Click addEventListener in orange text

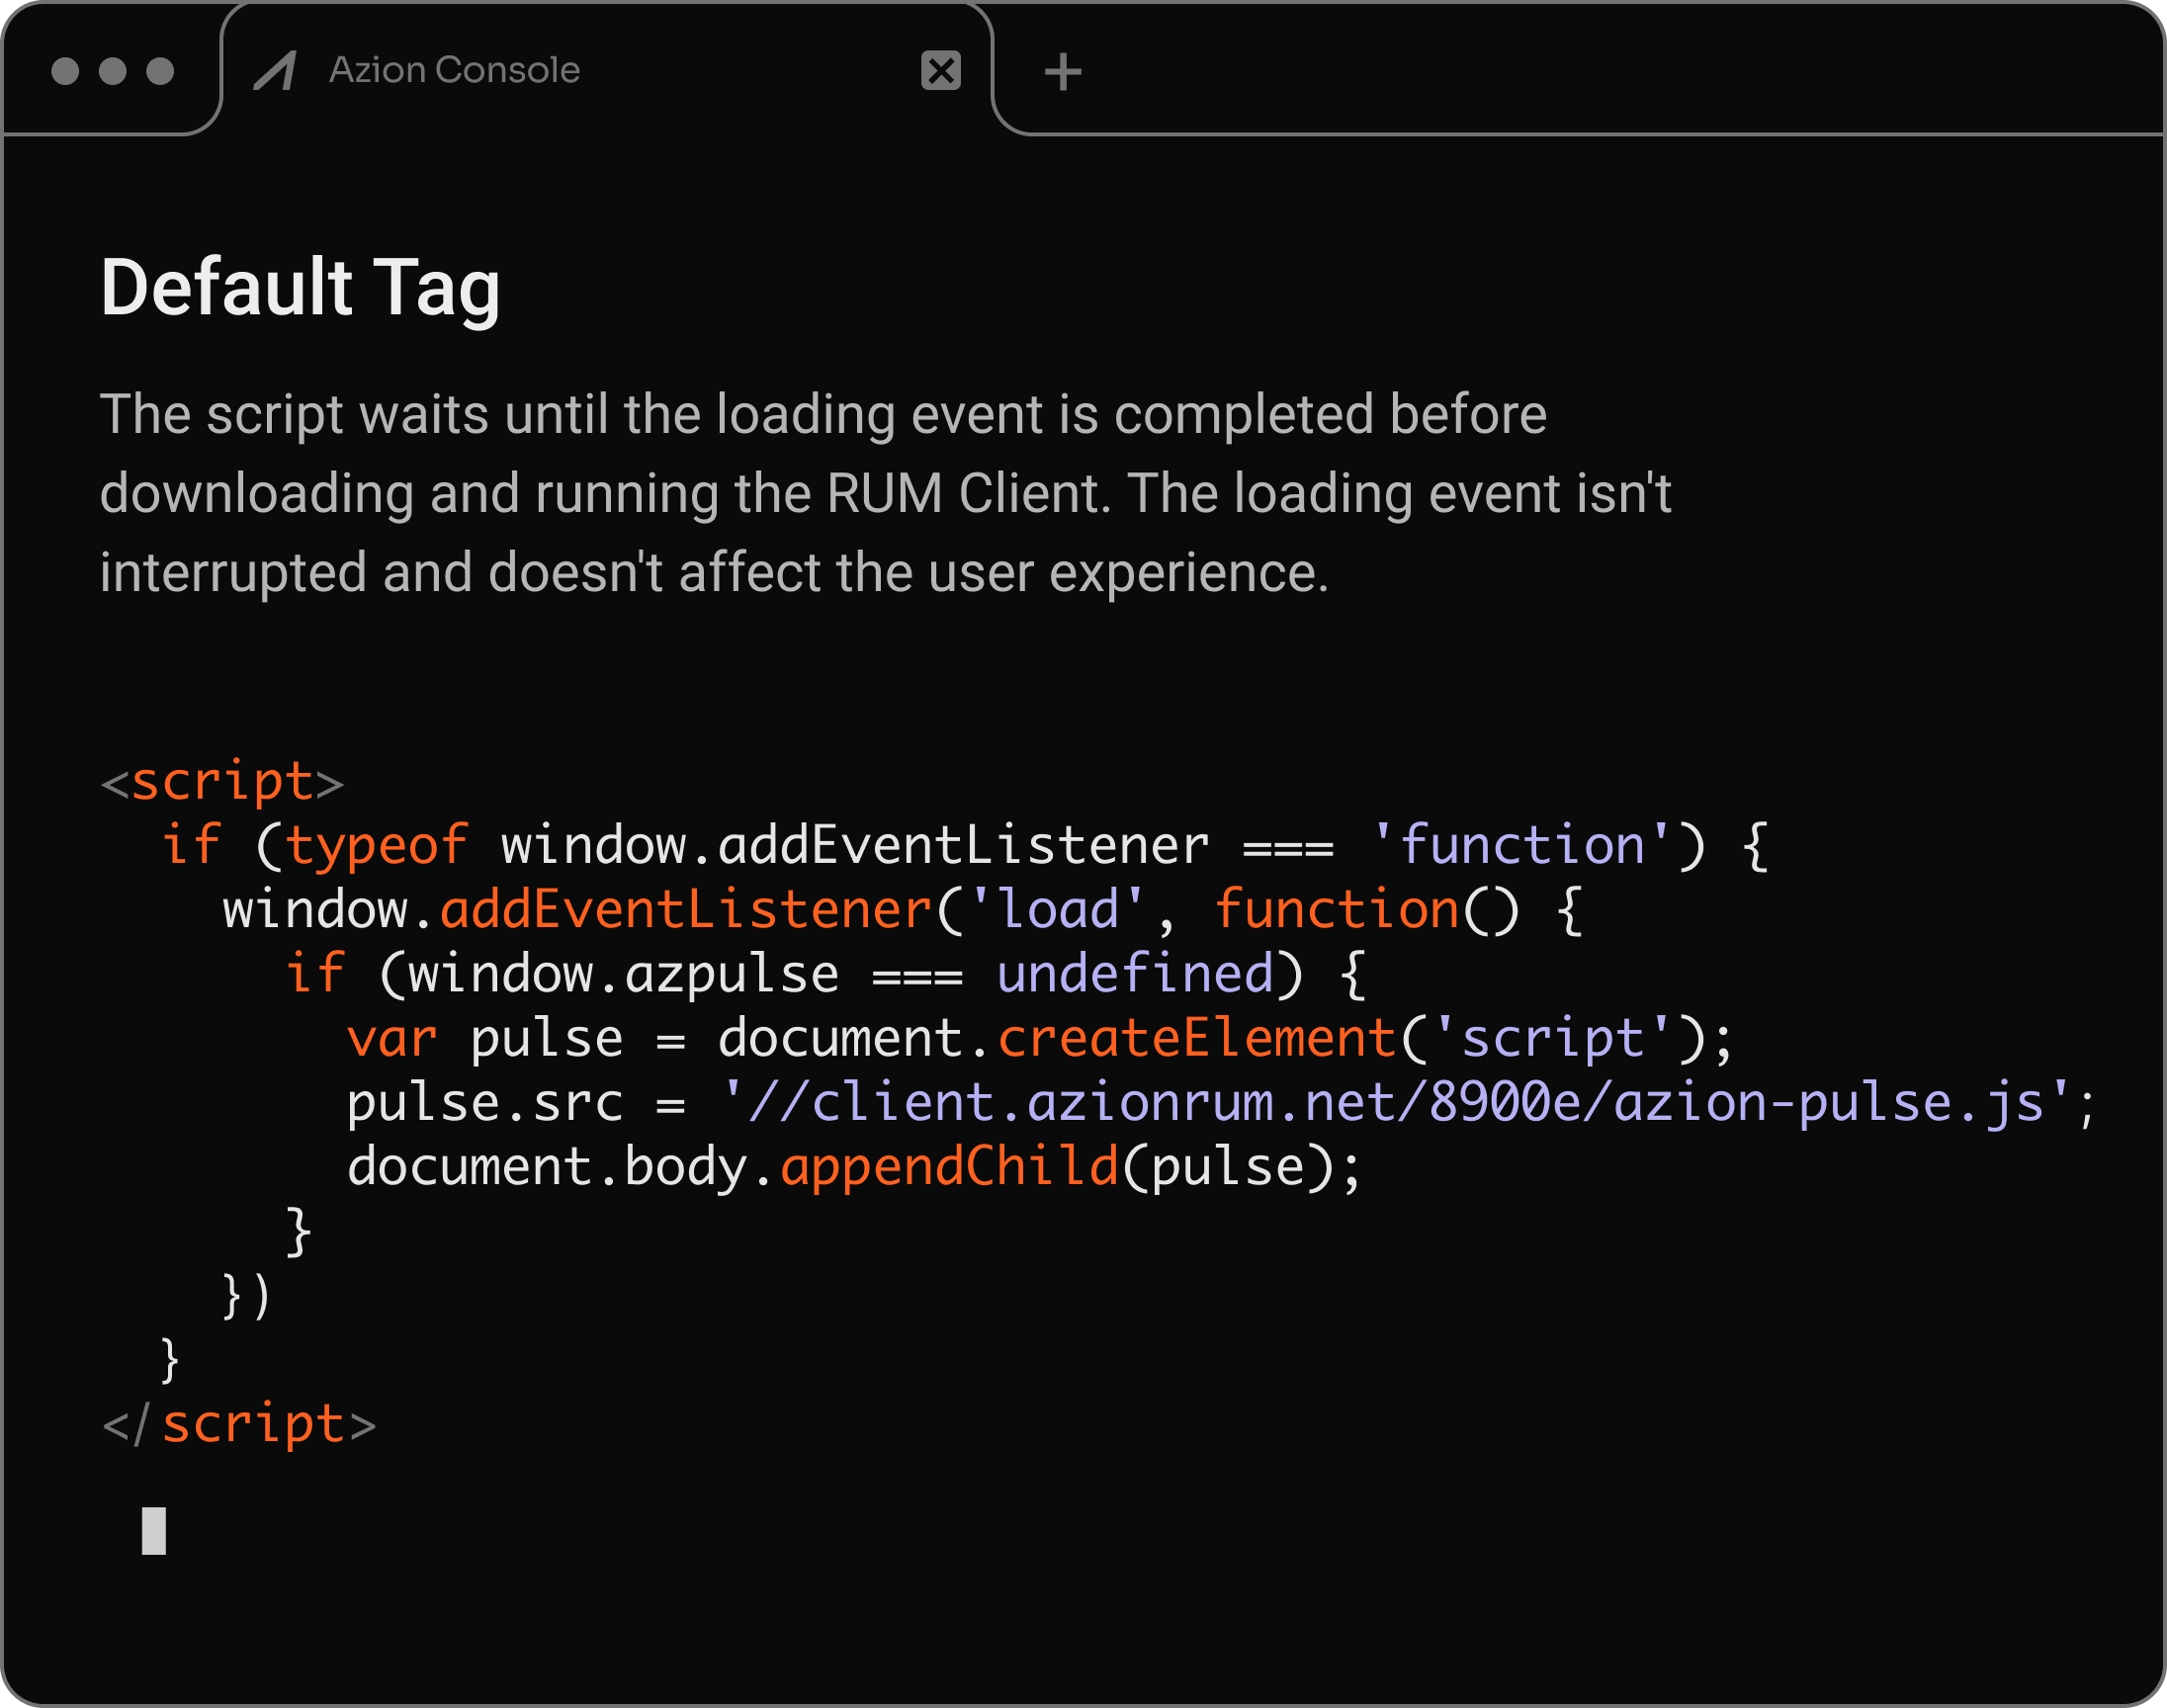pos(686,910)
